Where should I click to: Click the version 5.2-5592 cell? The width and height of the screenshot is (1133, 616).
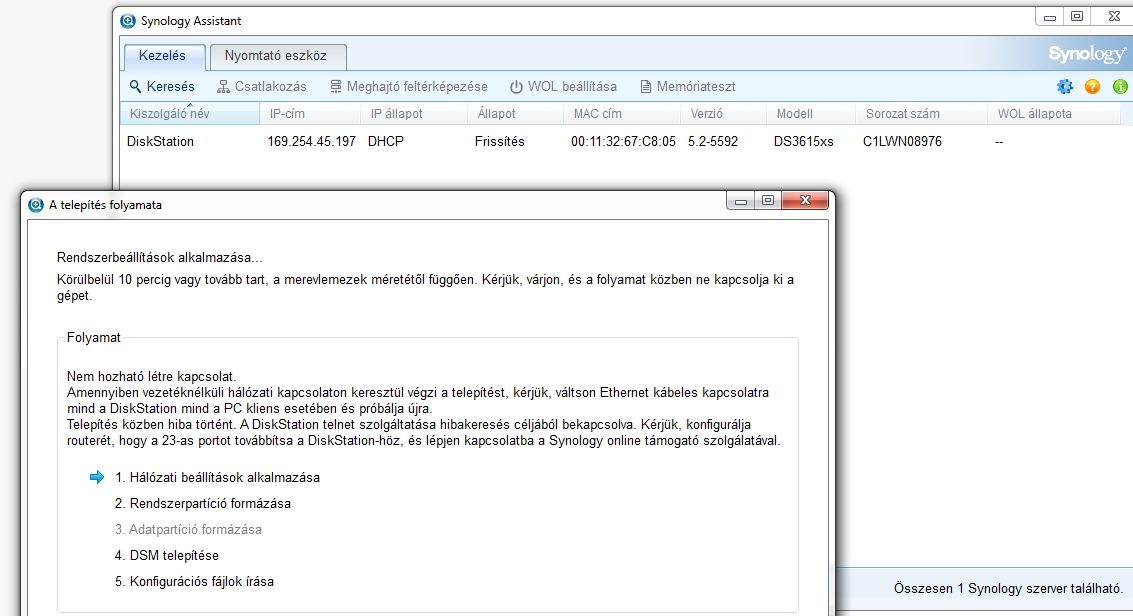(712, 142)
